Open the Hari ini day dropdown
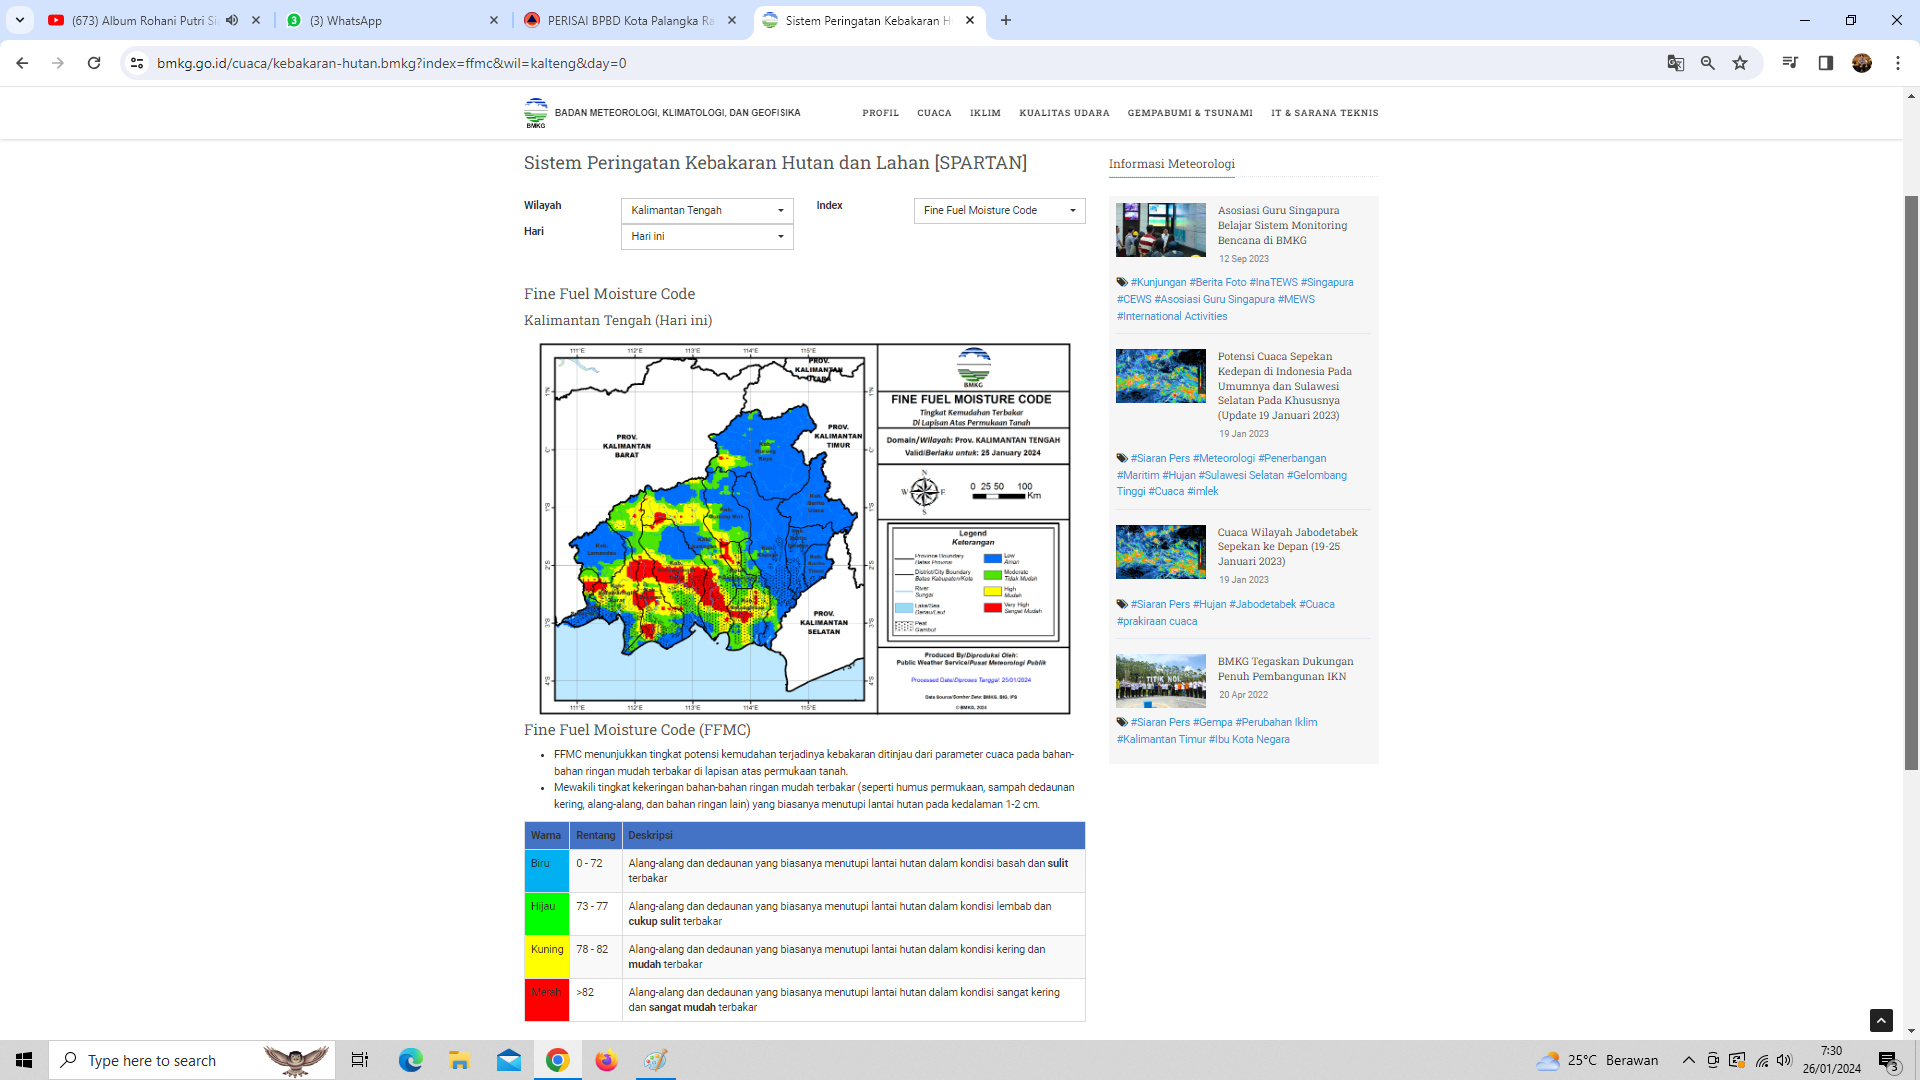 [707, 237]
